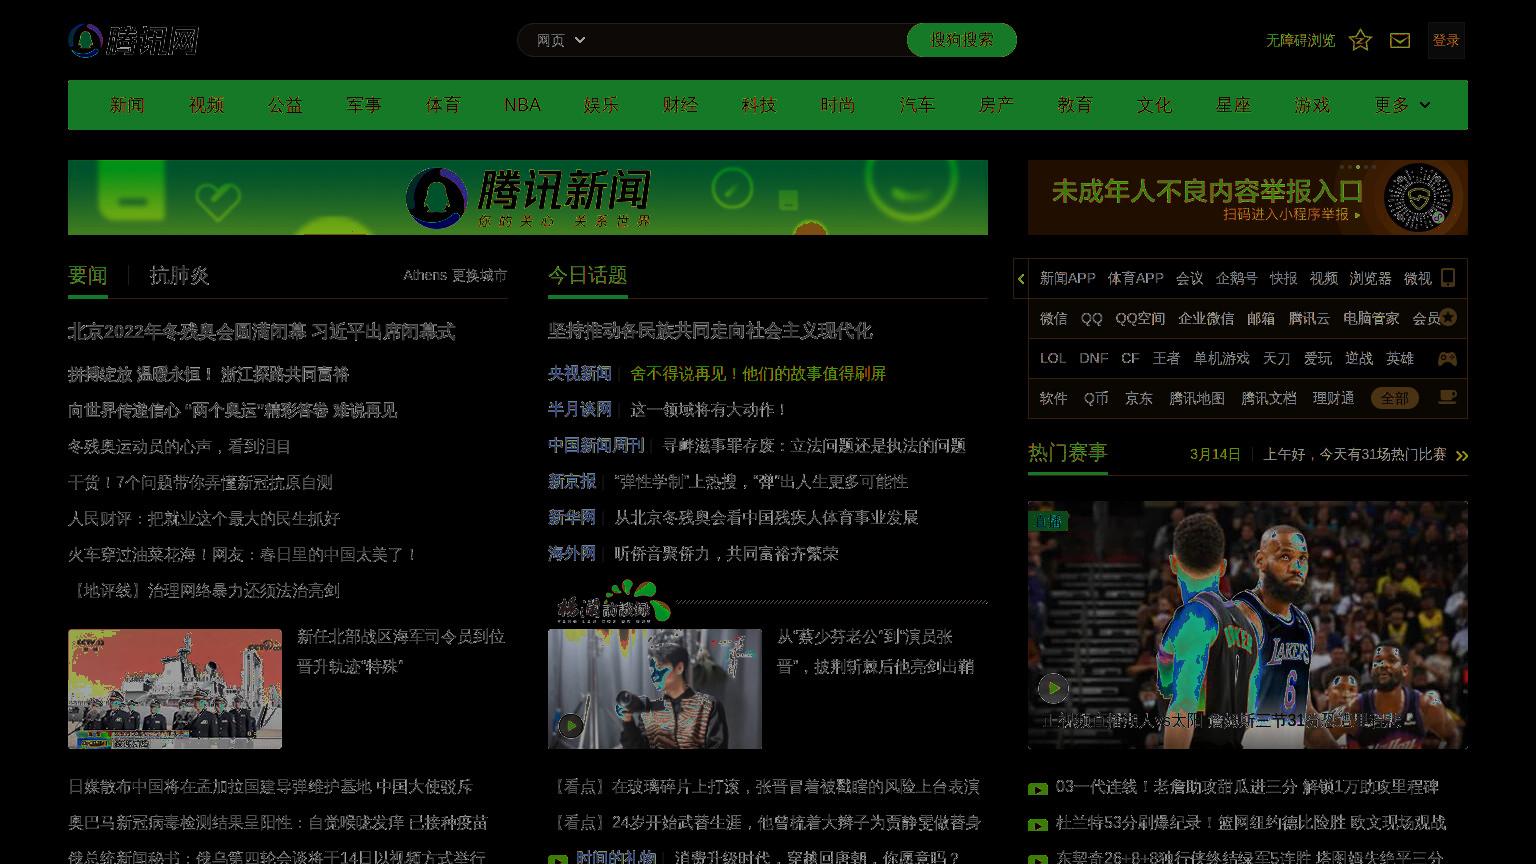Click the video icon beside 杜兰特53分 headline

[x=1038, y=824]
